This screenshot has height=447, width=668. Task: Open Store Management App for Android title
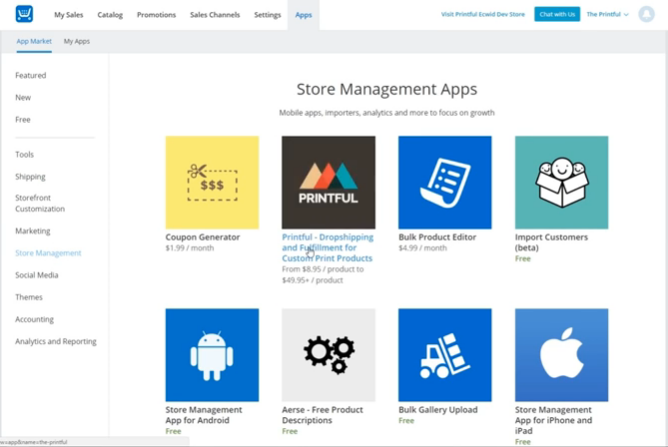click(204, 415)
